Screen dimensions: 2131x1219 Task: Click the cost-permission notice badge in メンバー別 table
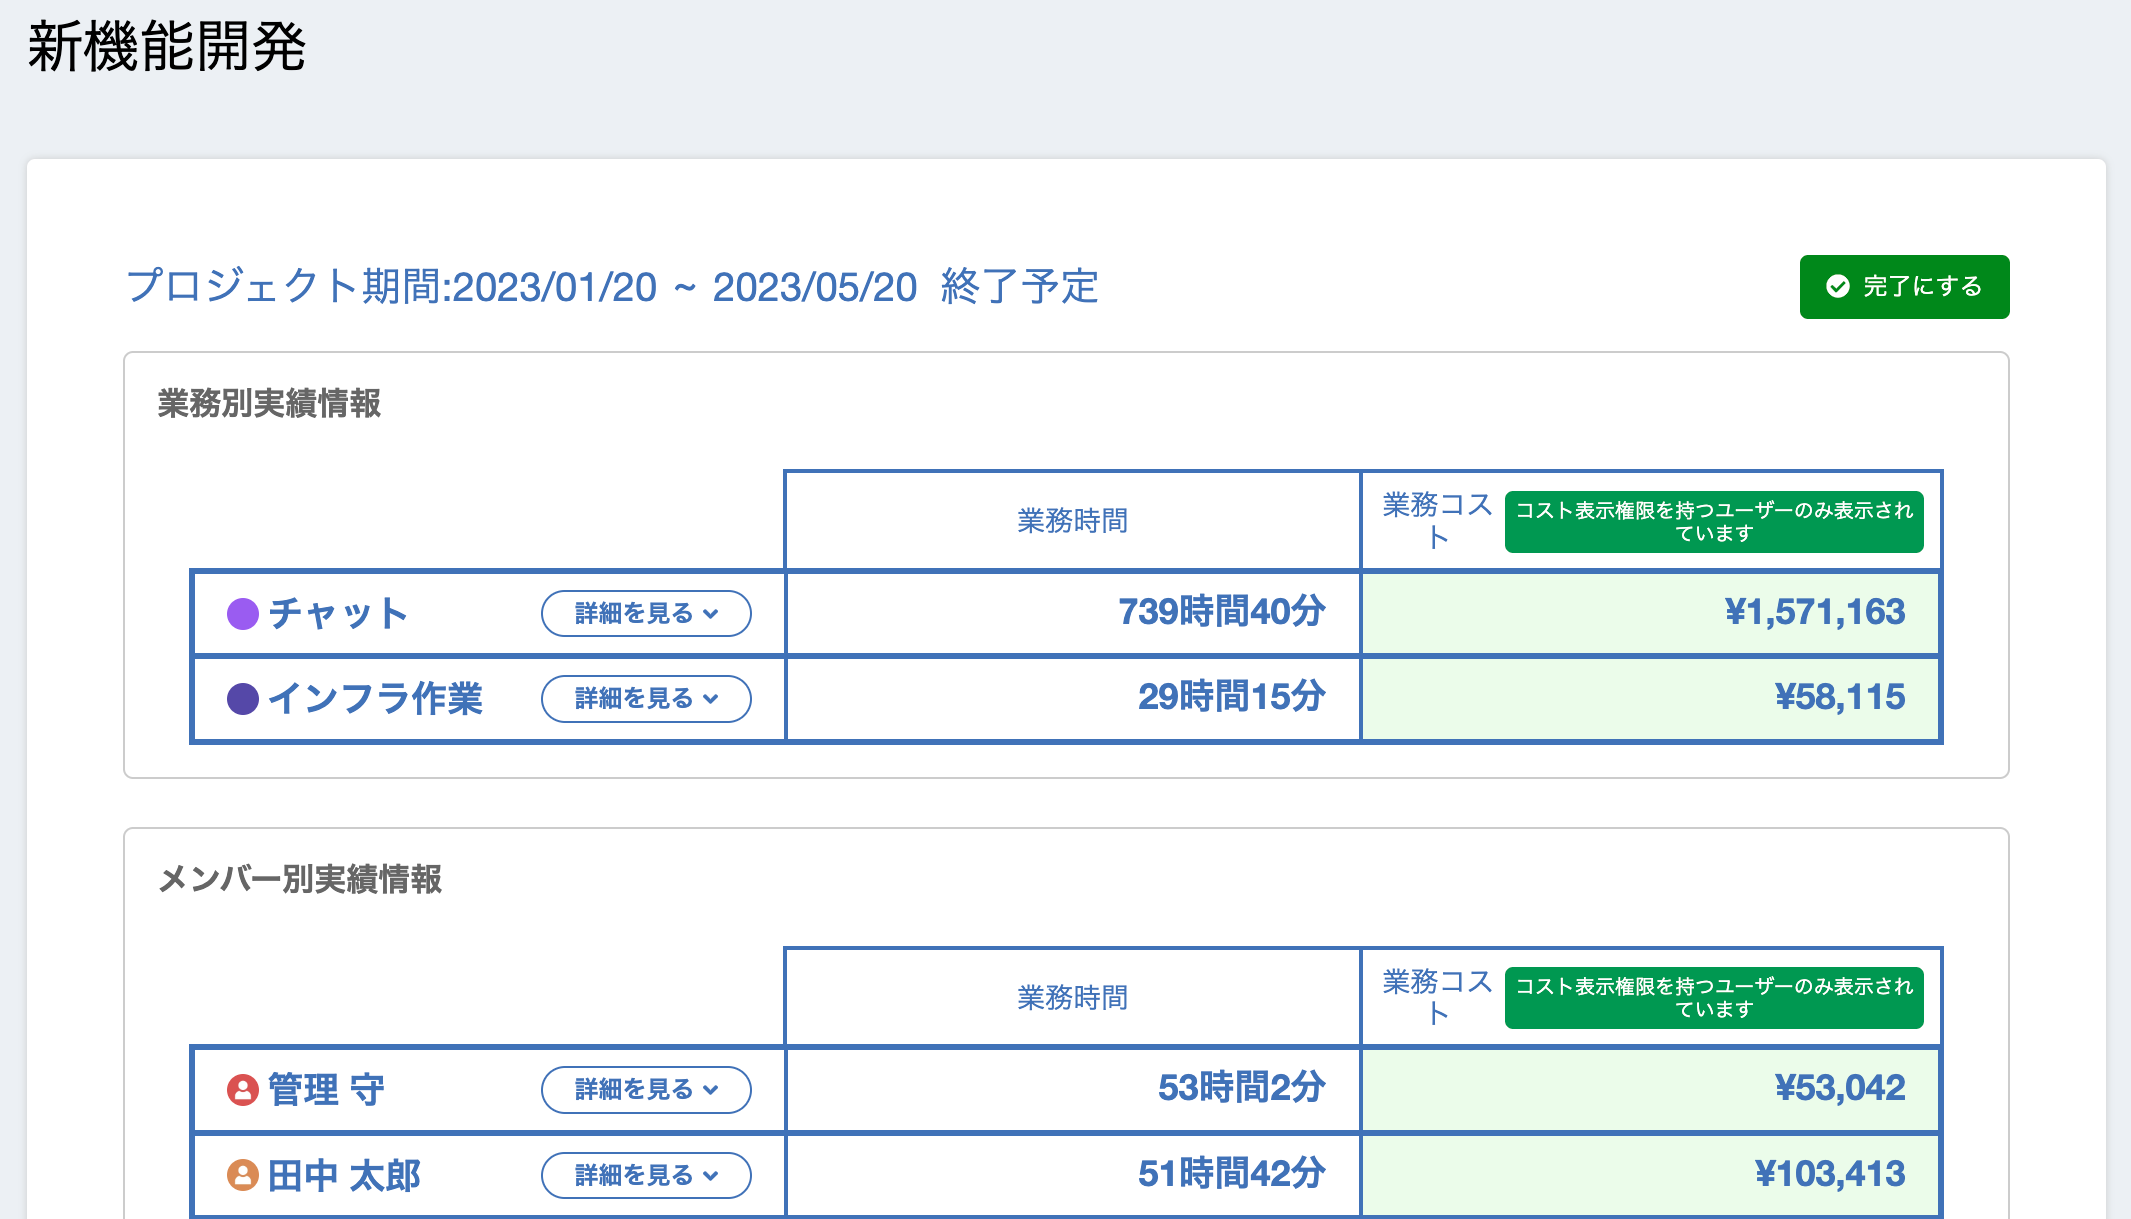1713,997
